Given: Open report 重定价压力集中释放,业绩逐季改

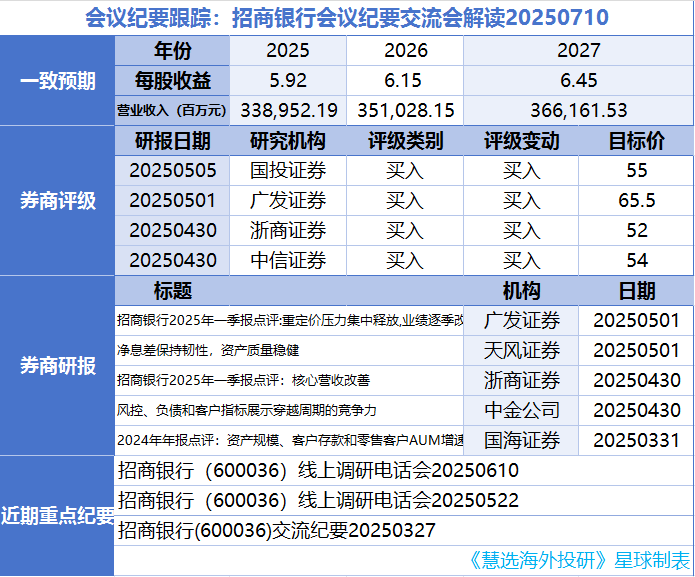Looking at the screenshot, I should [x=289, y=320].
